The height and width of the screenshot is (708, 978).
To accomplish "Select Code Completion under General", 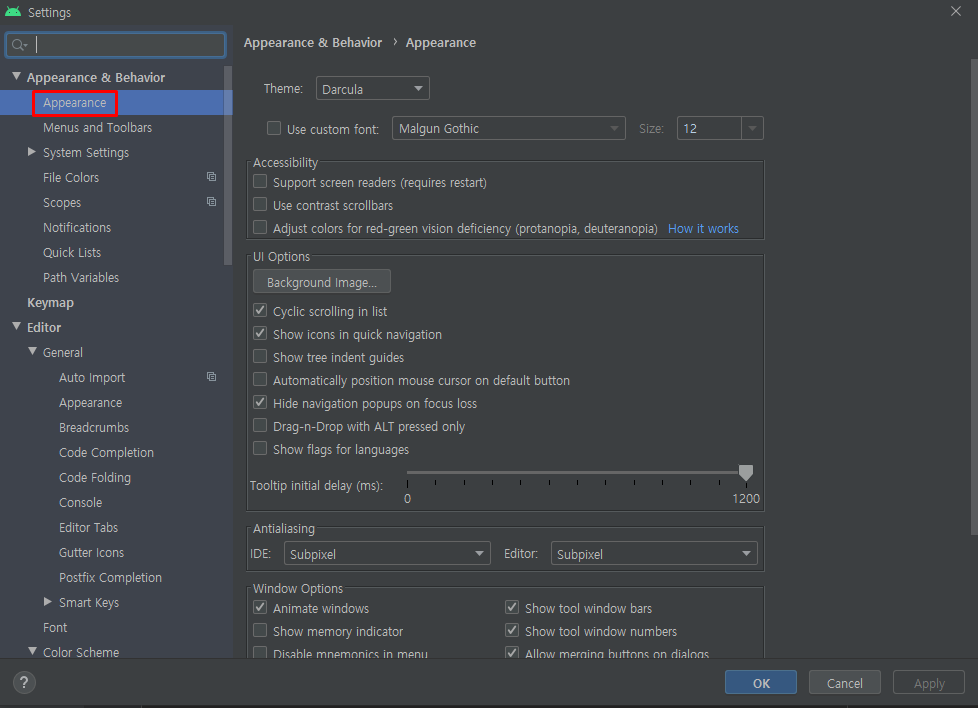I will click(x=106, y=453).
